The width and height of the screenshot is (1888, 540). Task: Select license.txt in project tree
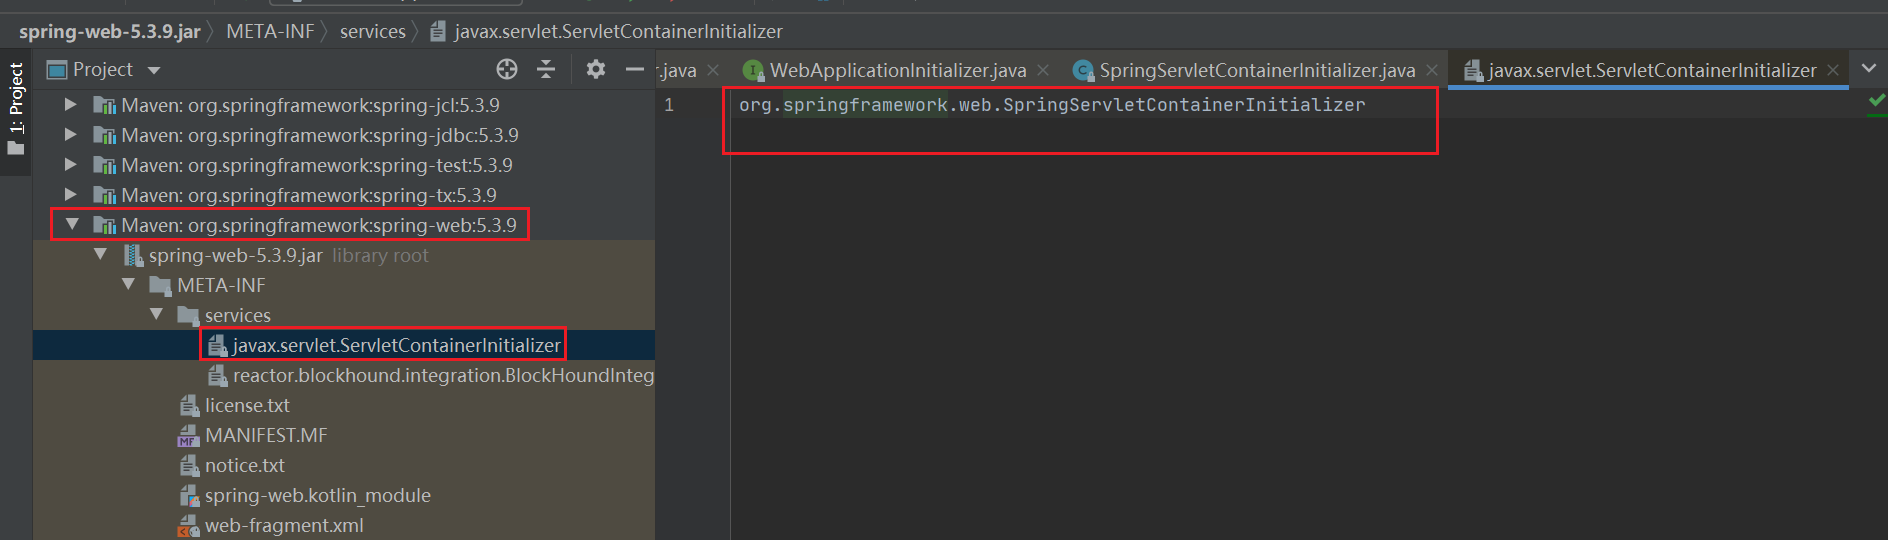coord(247,405)
